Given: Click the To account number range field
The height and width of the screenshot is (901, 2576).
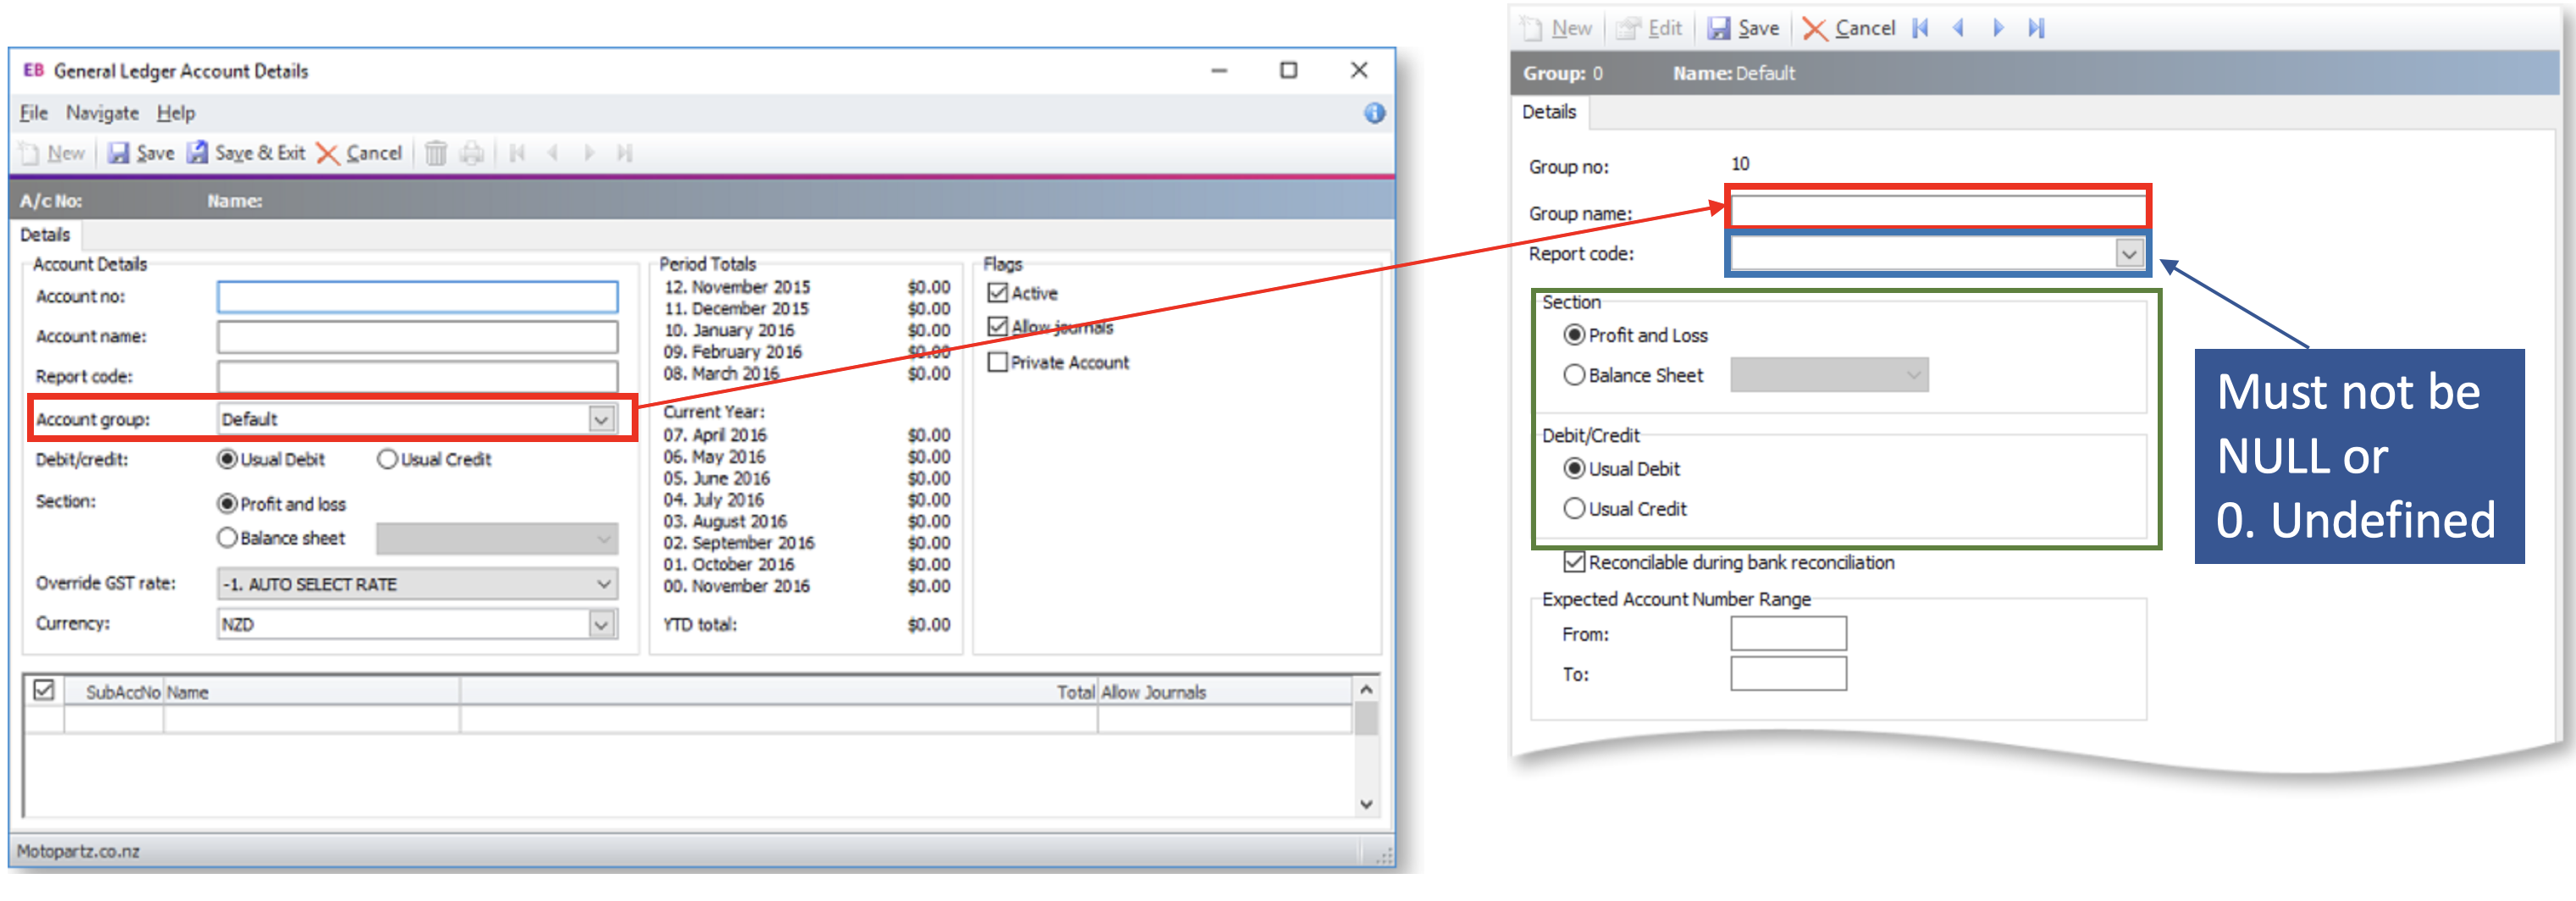Looking at the screenshot, I should pos(1788,673).
